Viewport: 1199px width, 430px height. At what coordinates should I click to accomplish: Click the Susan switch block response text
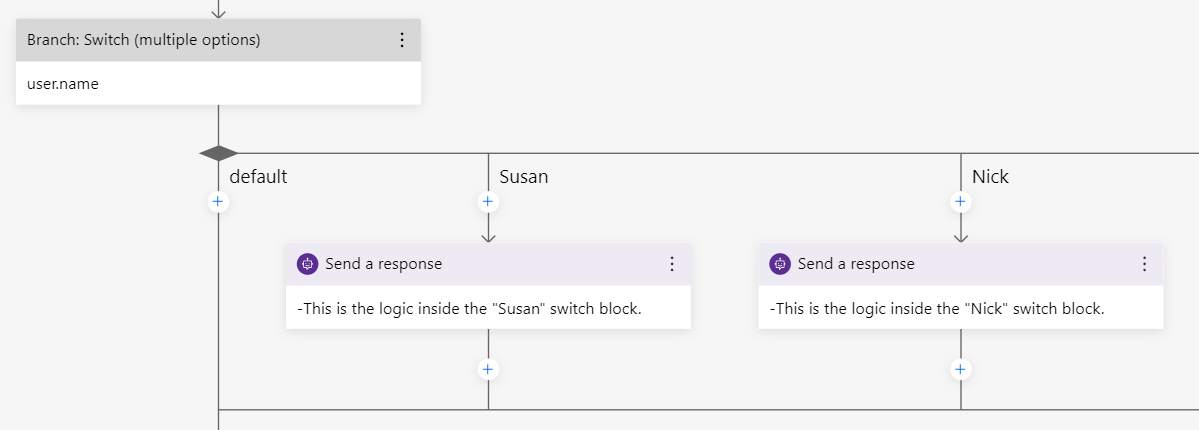pyautogui.click(x=469, y=309)
